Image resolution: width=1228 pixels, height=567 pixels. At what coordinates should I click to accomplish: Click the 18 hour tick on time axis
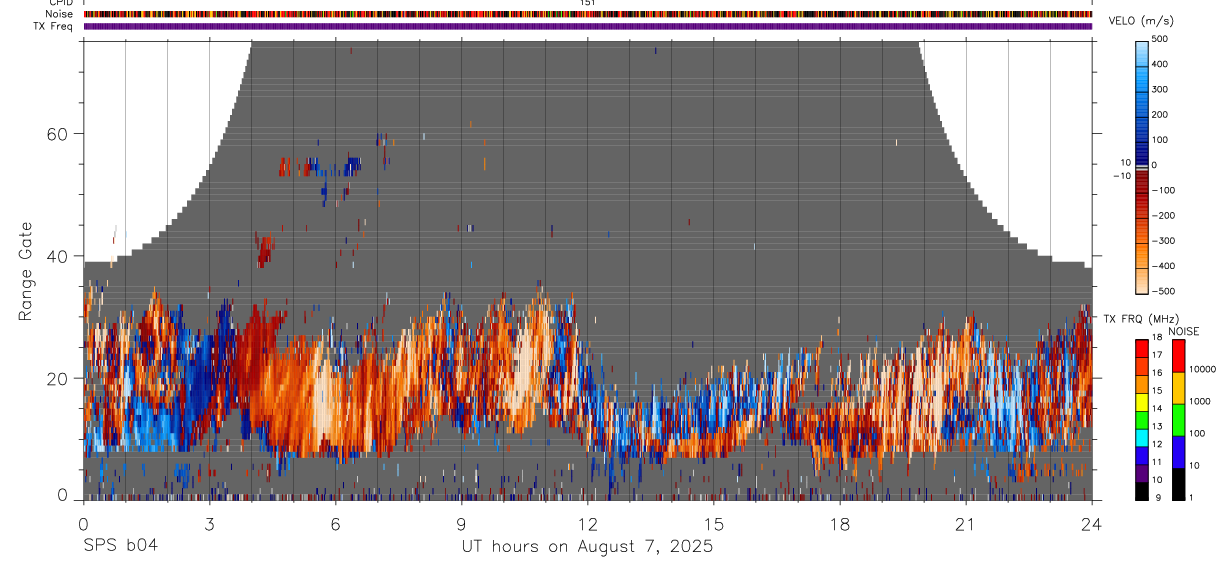840,524
